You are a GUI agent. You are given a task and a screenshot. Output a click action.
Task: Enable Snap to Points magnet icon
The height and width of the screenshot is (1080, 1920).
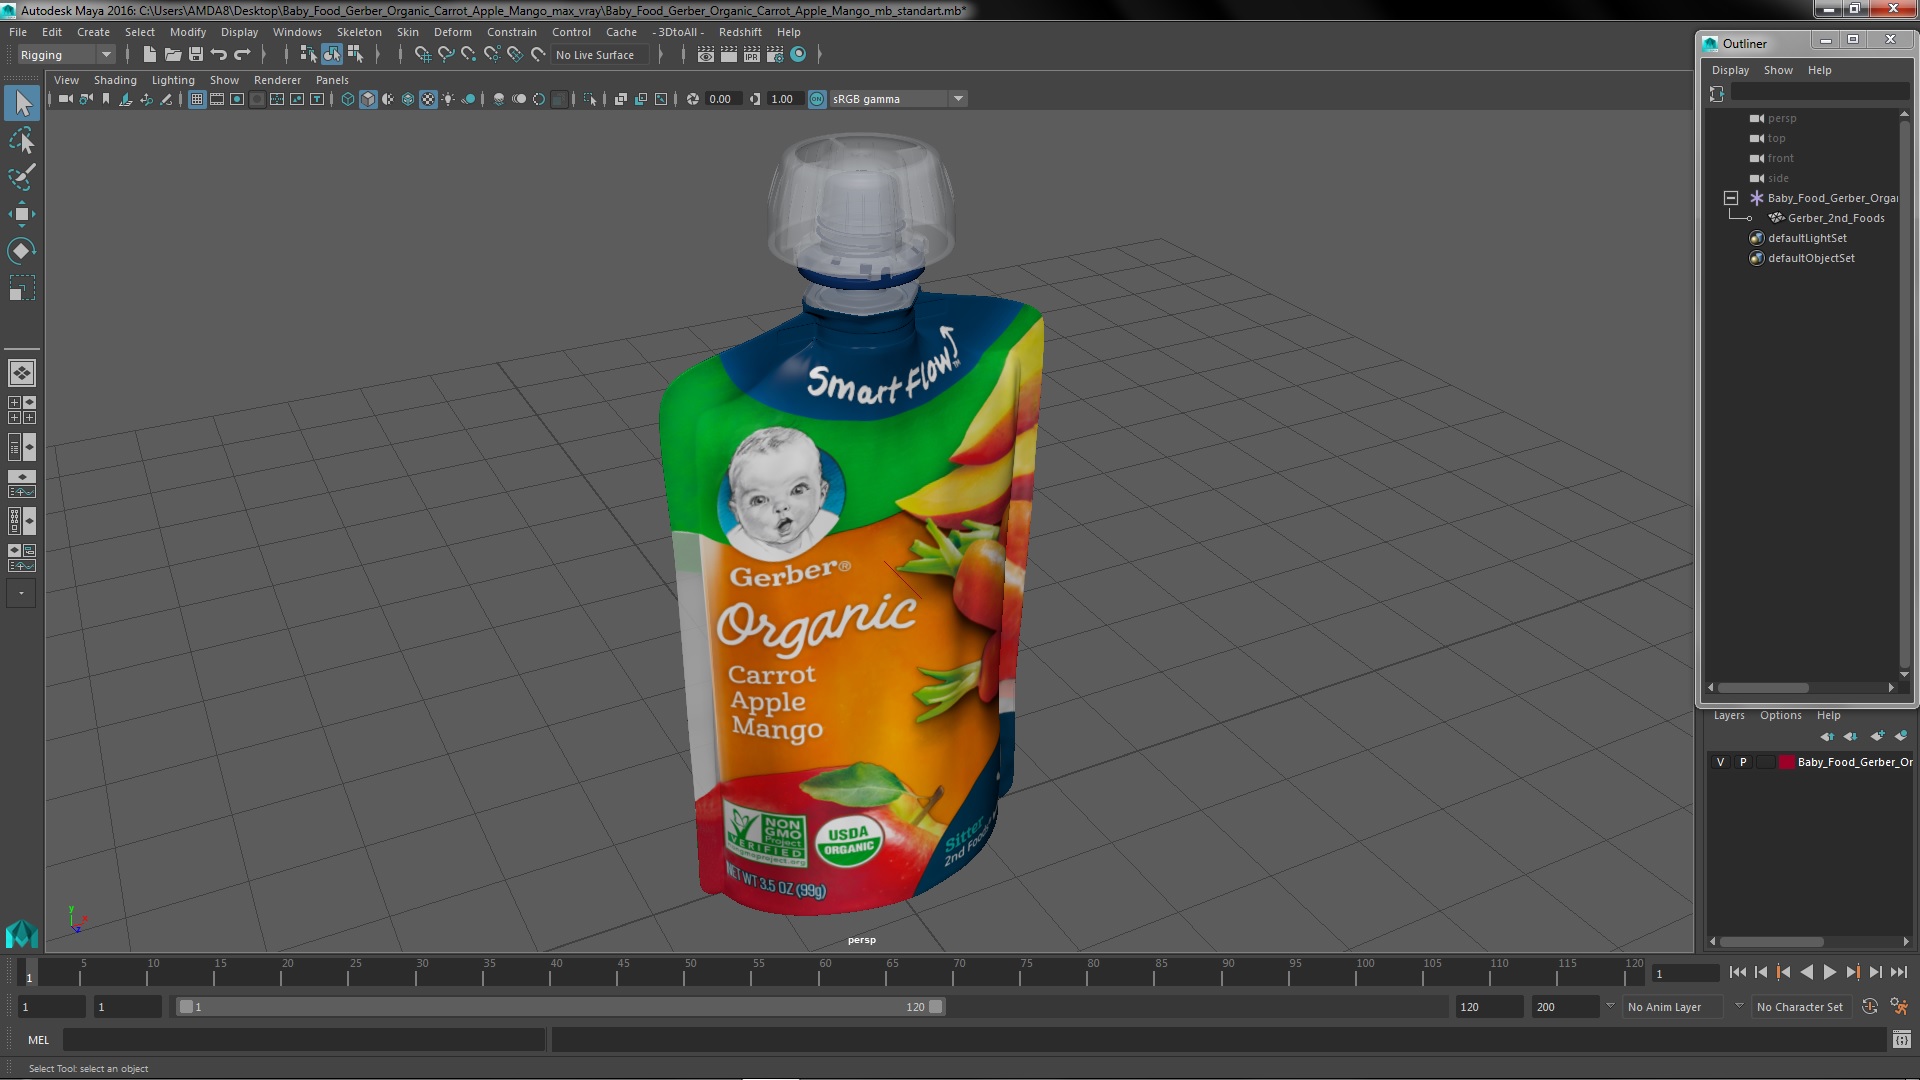pyautogui.click(x=468, y=55)
